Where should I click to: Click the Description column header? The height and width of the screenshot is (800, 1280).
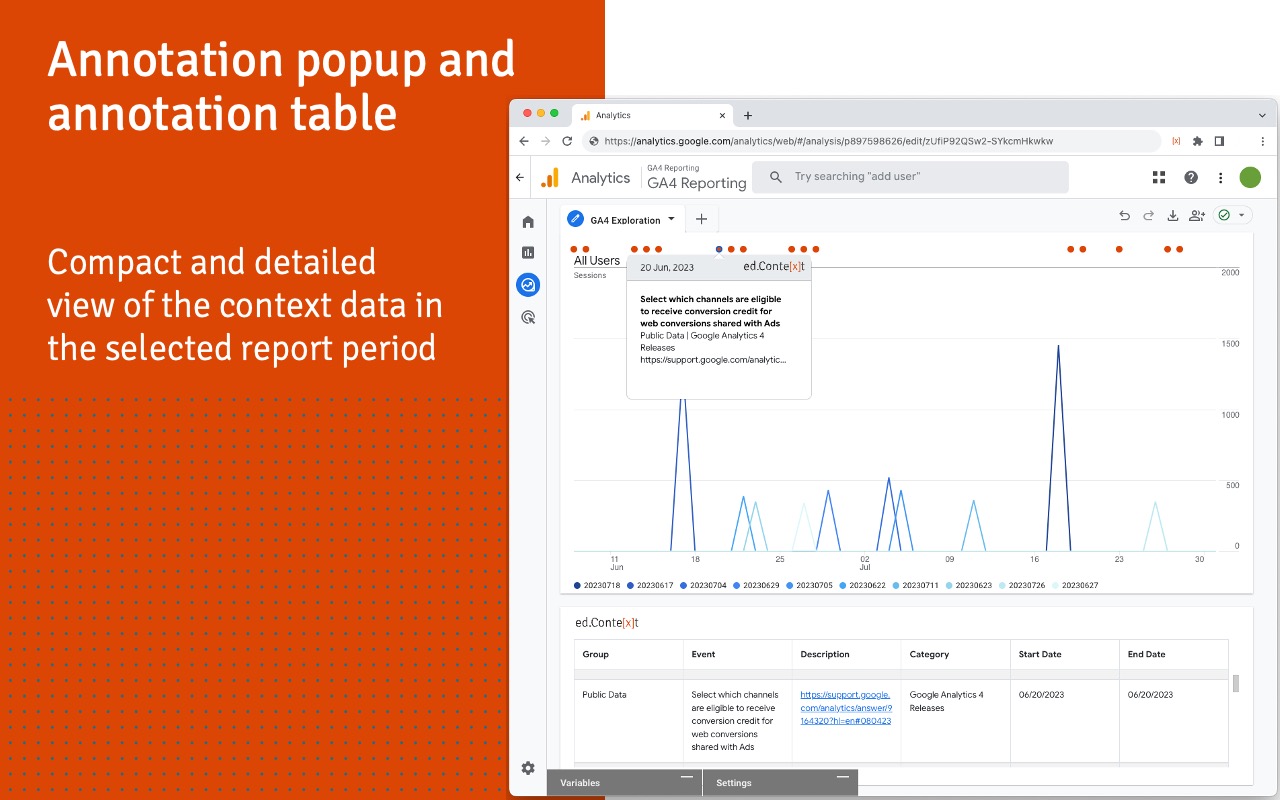(x=847, y=654)
